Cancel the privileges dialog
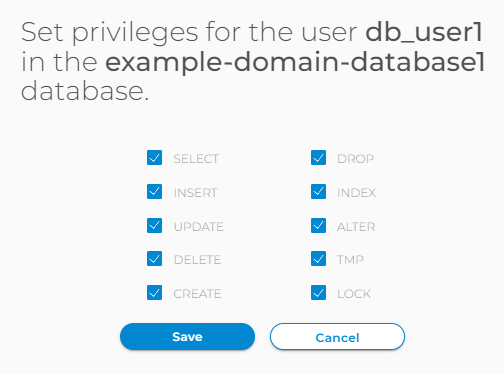504x373 pixels. pos(337,337)
